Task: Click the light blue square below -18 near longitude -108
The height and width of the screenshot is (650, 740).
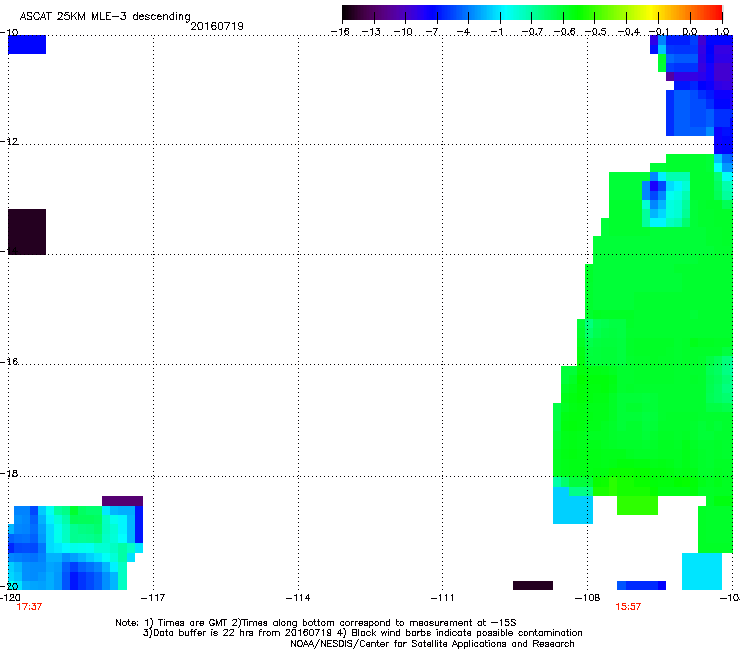Action: 572,506
